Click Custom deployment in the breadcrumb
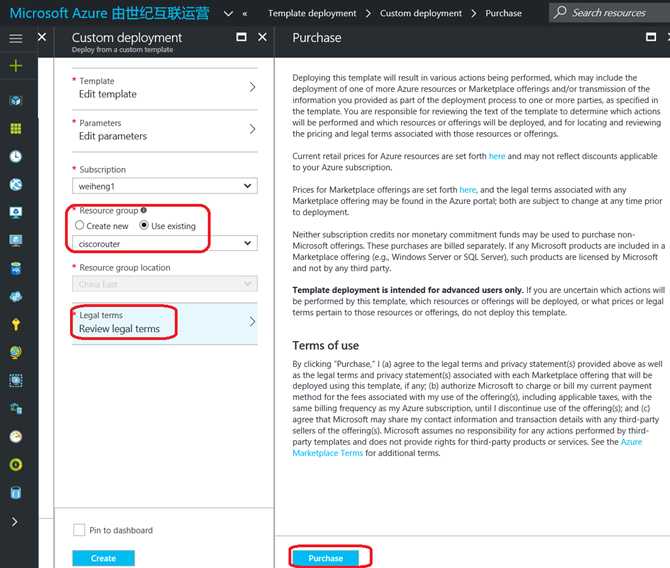 [x=421, y=13]
